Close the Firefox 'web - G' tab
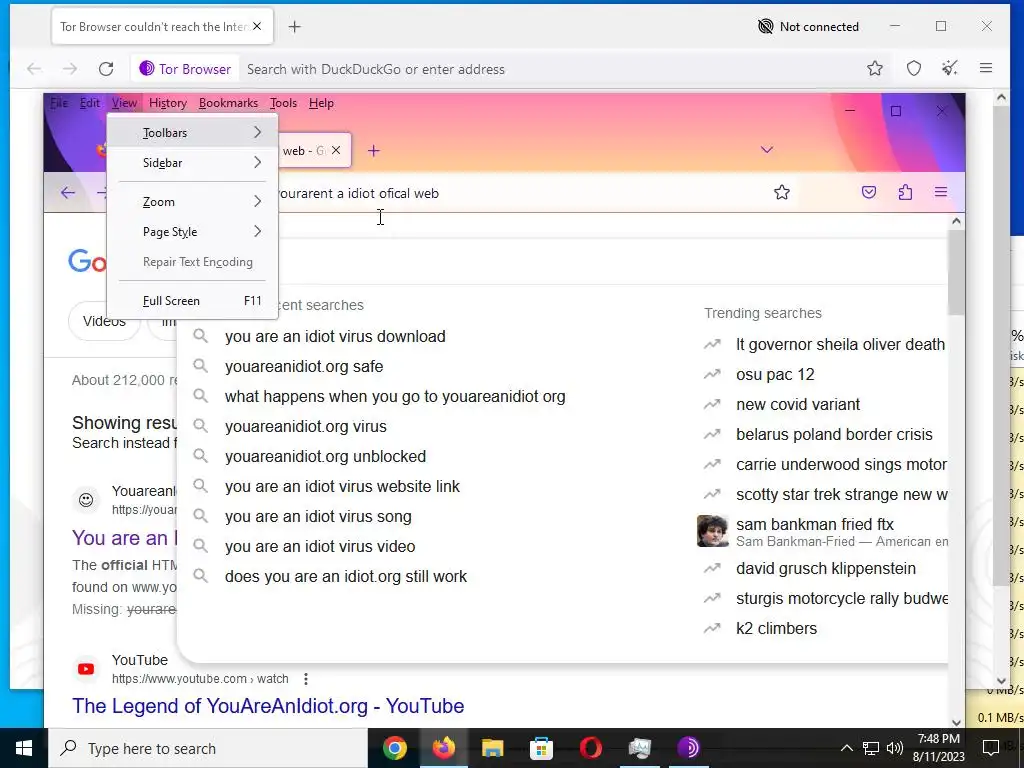This screenshot has height=768, width=1024. click(336, 150)
